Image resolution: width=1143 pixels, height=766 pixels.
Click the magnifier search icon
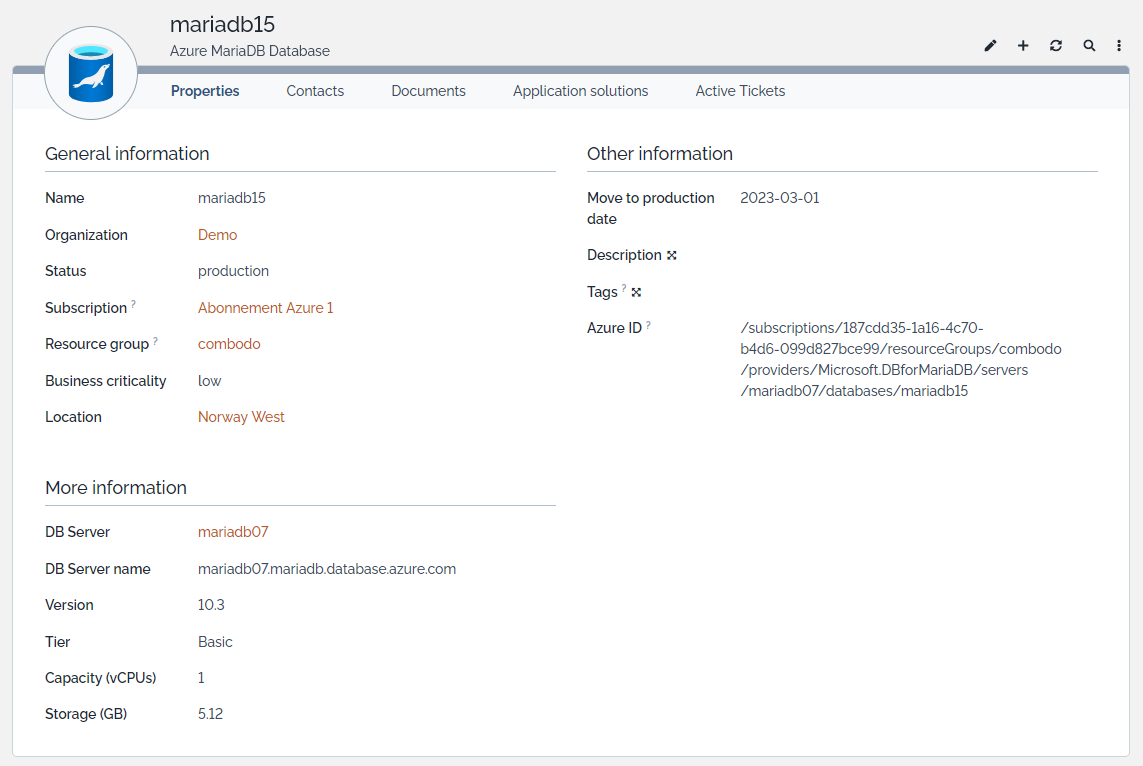1089,46
